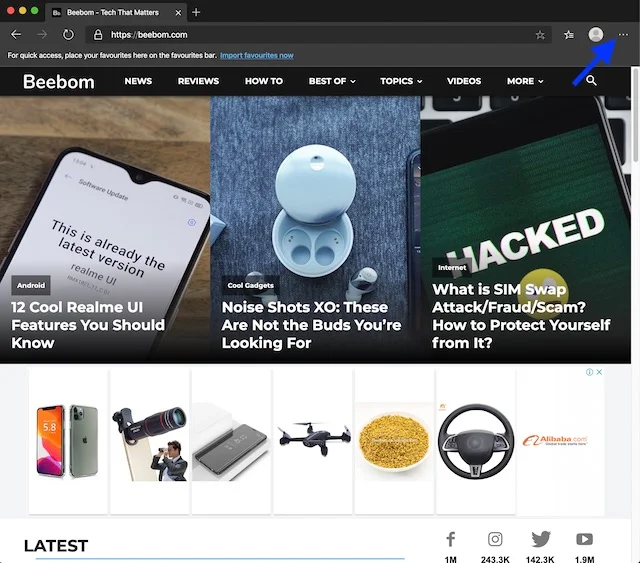Open Beebom's YouTube icon
This screenshot has height=563, width=640.
(x=584, y=539)
